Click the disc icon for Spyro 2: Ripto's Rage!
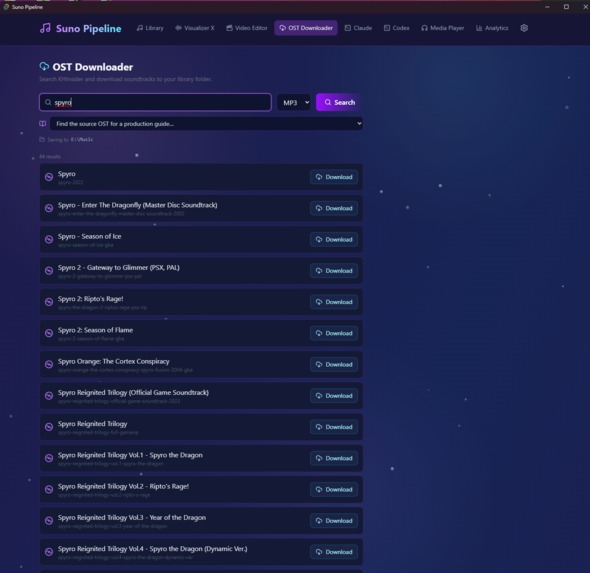This screenshot has height=573, width=590. (49, 302)
